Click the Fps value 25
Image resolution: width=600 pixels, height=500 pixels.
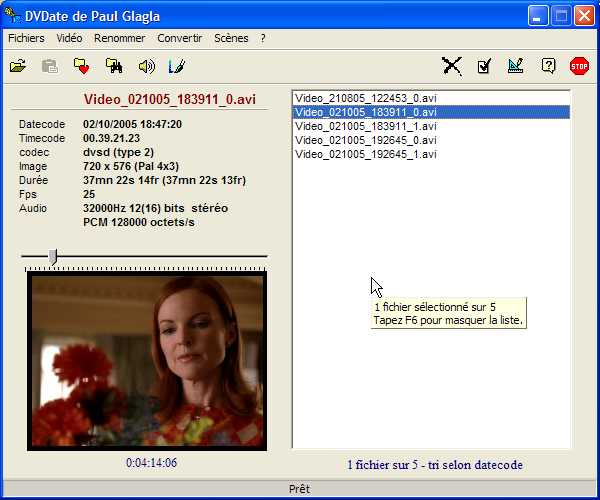tap(89, 194)
